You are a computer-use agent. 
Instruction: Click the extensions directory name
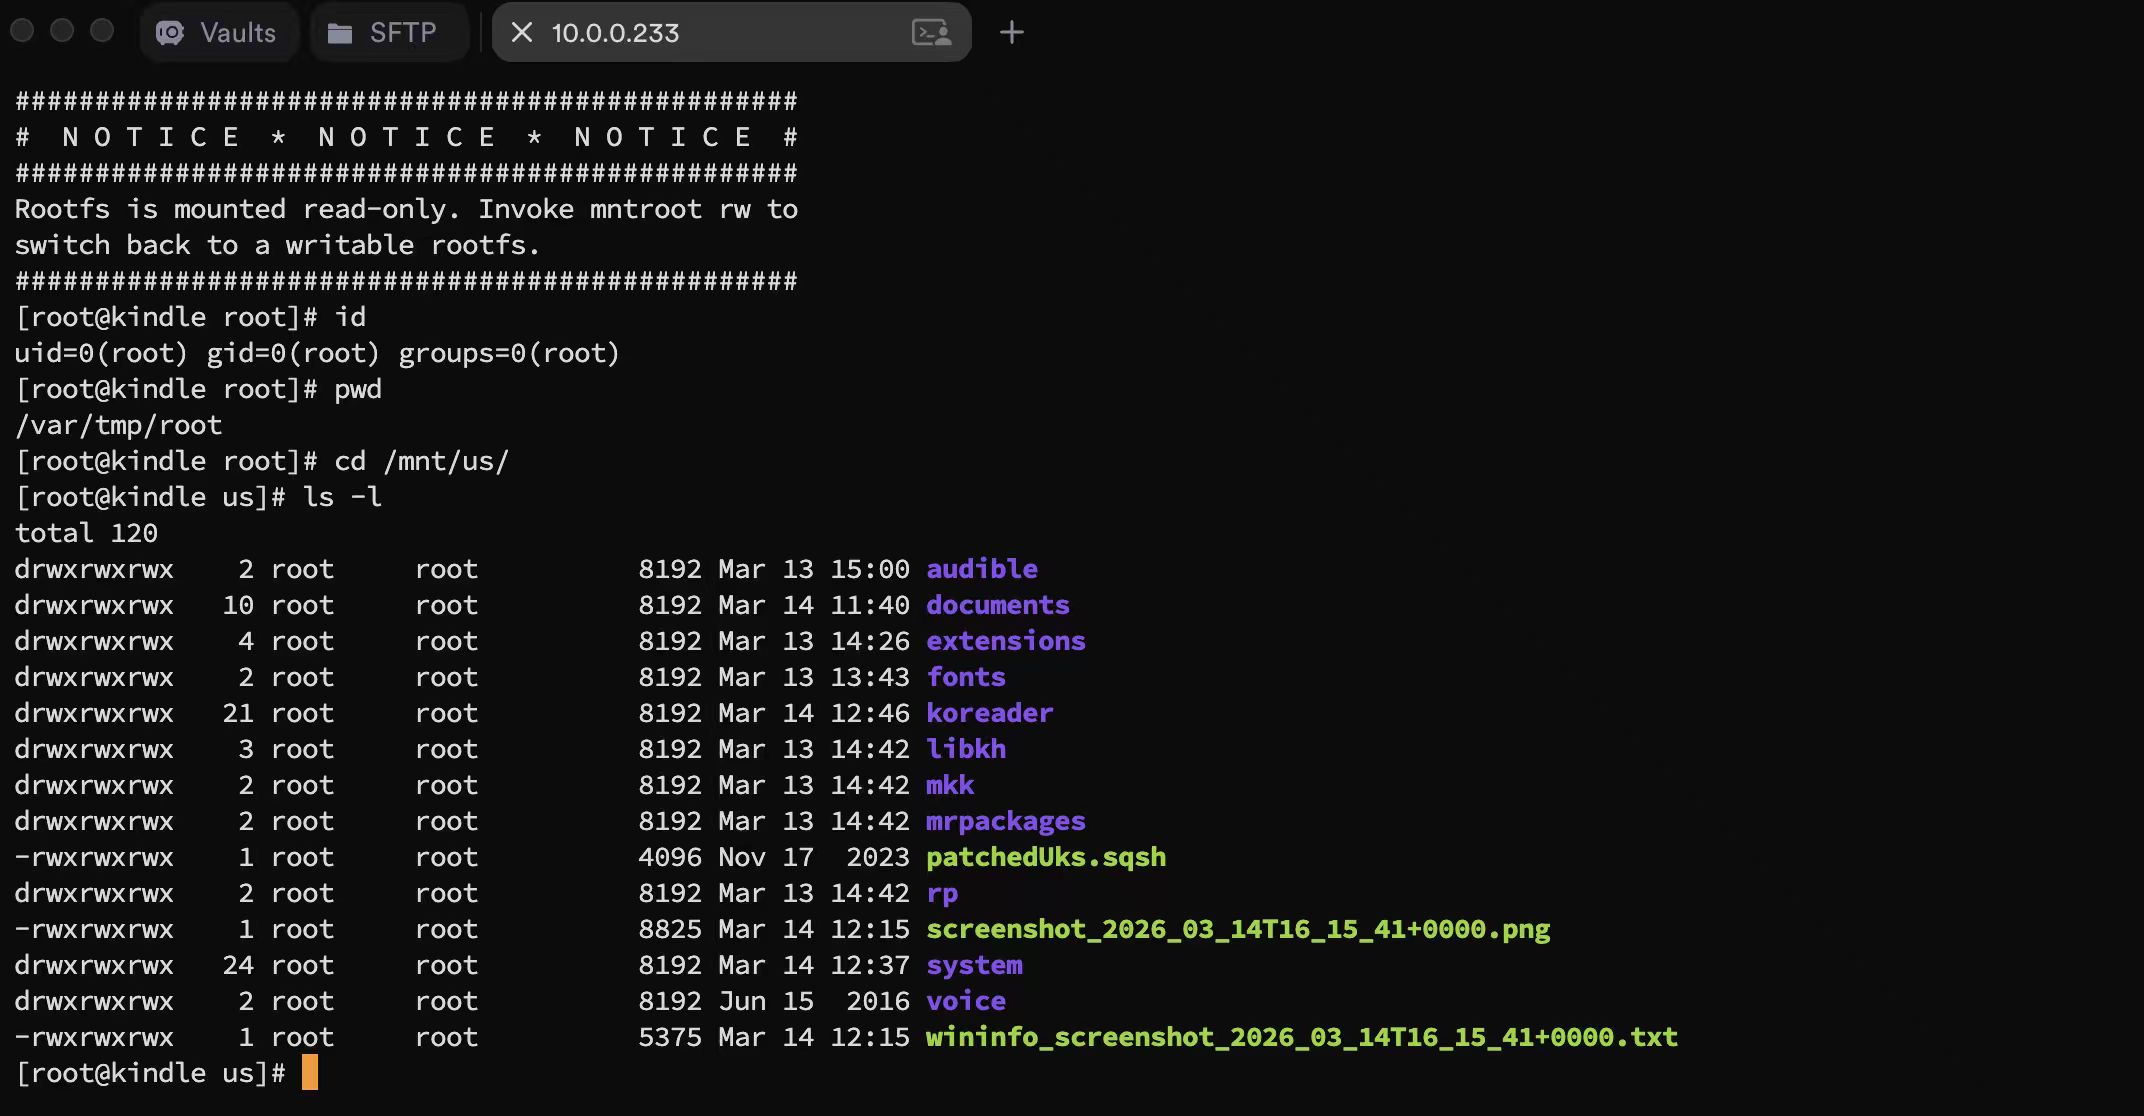coord(1005,641)
